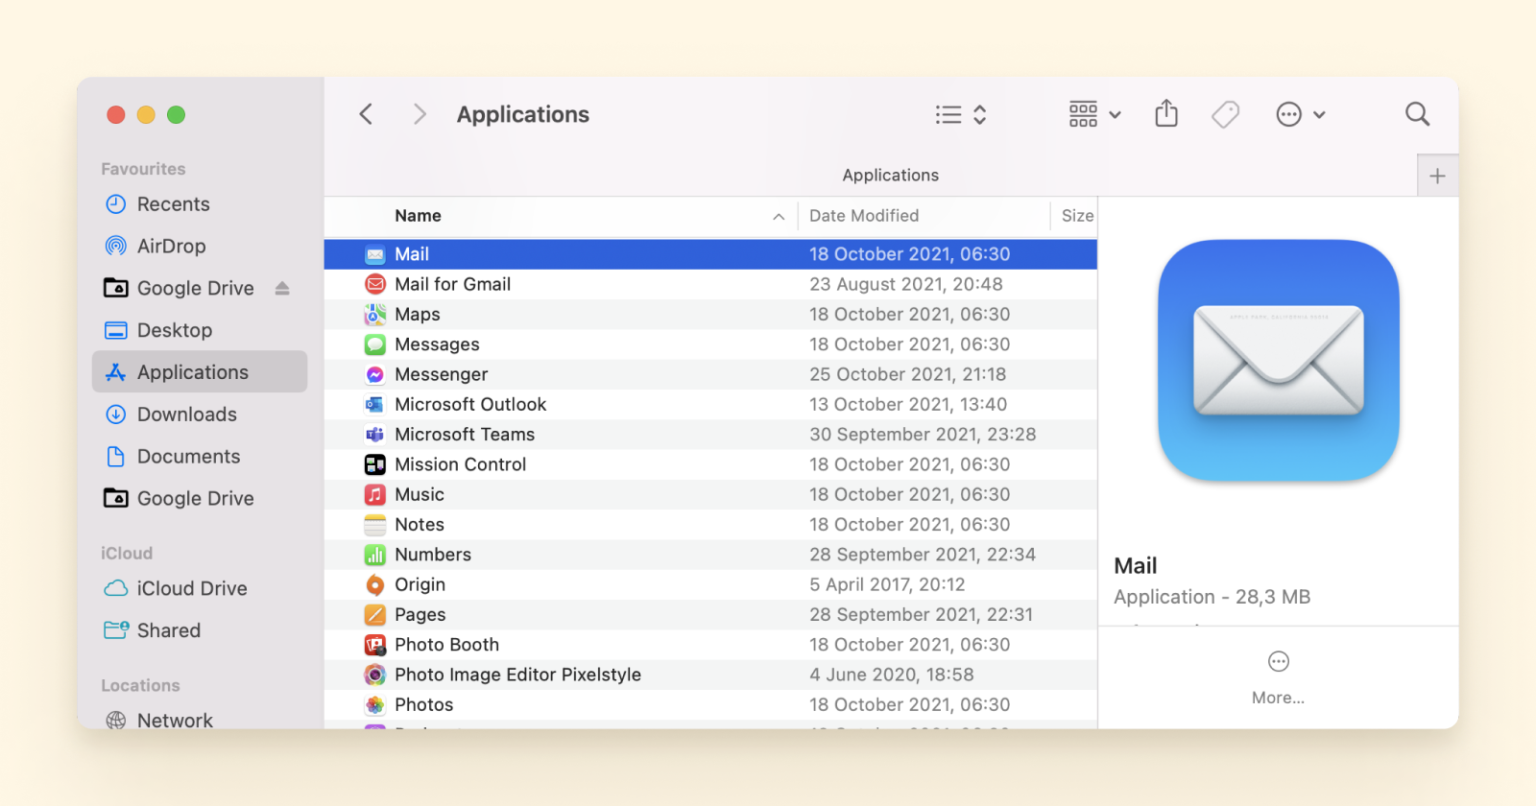
Task: Click the Search icon
Action: coord(1417,114)
